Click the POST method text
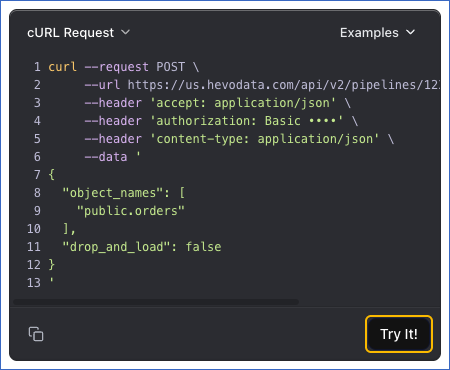Image resolution: width=450 pixels, height=370 pixels. click(x=170, y=67)
